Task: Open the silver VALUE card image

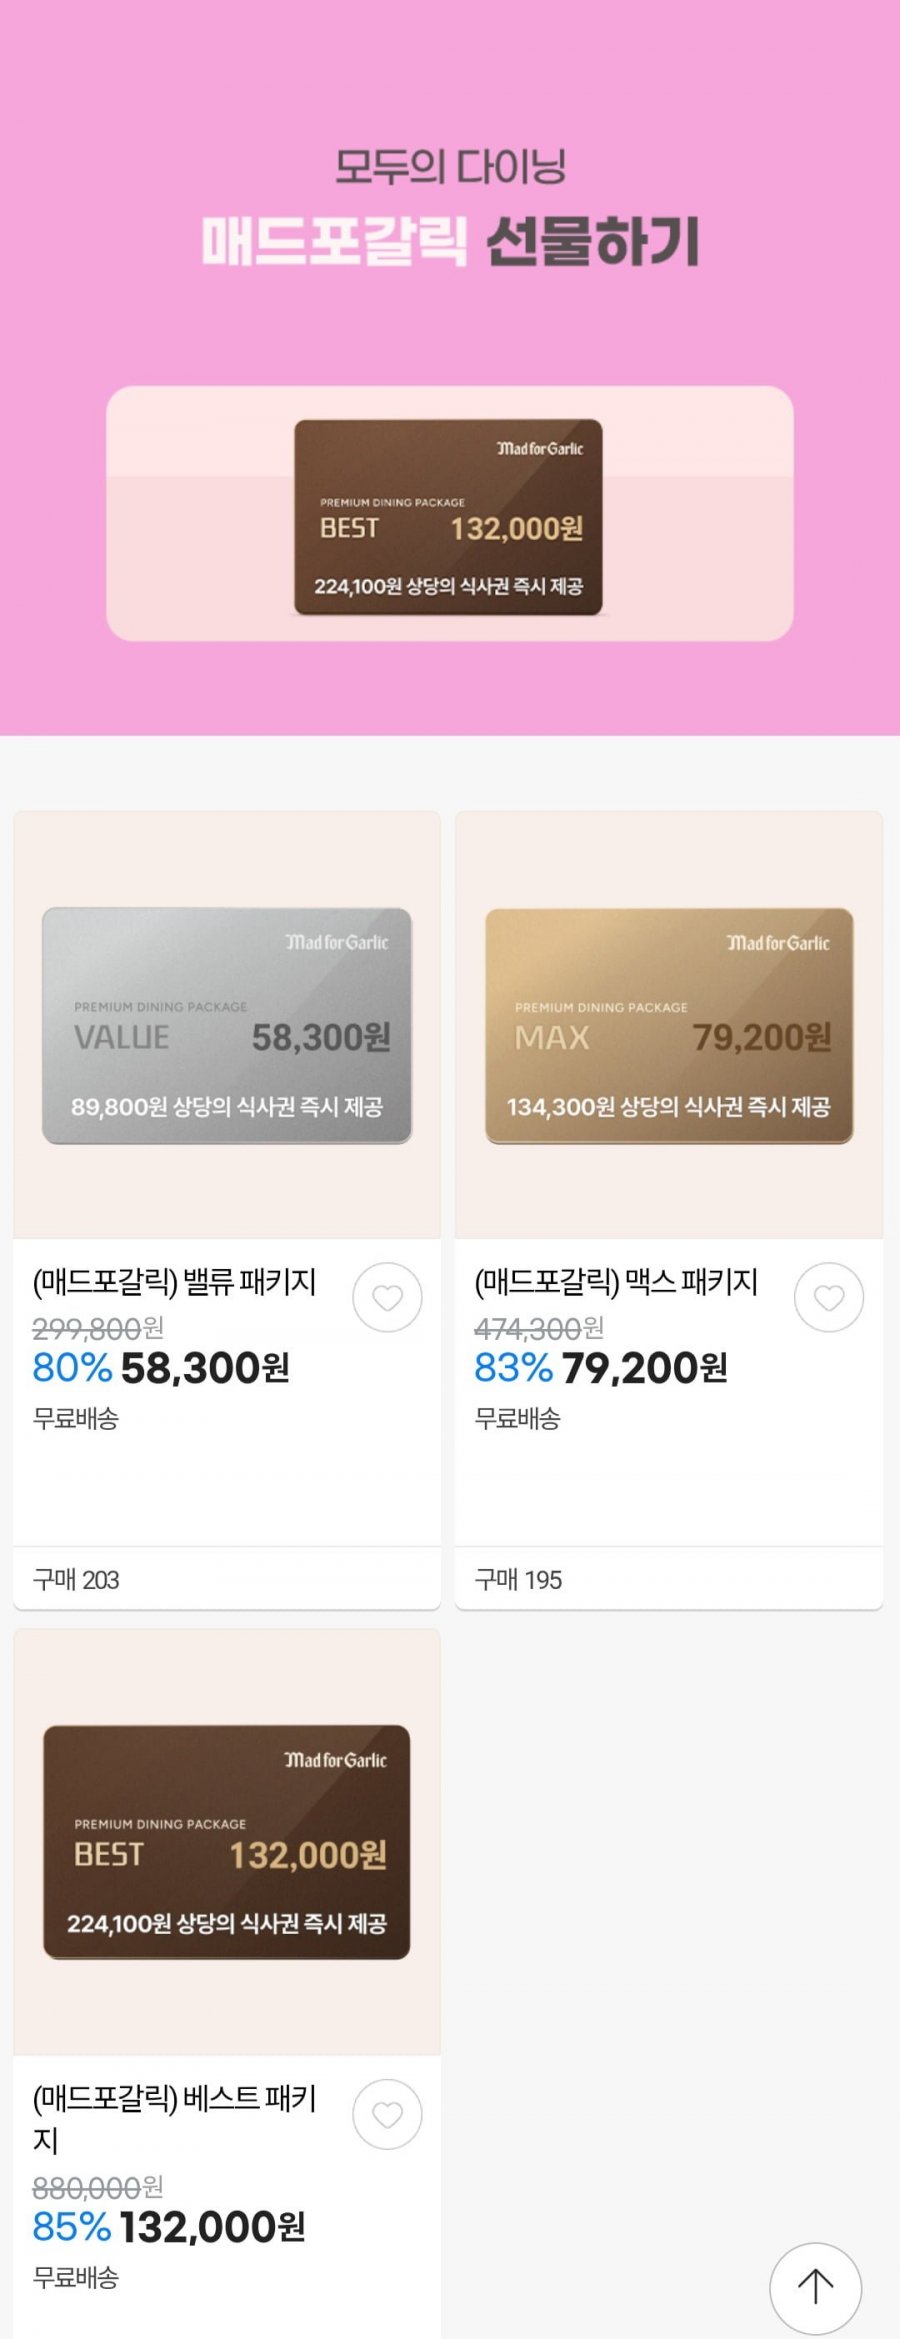Action: coord(227,1025)
